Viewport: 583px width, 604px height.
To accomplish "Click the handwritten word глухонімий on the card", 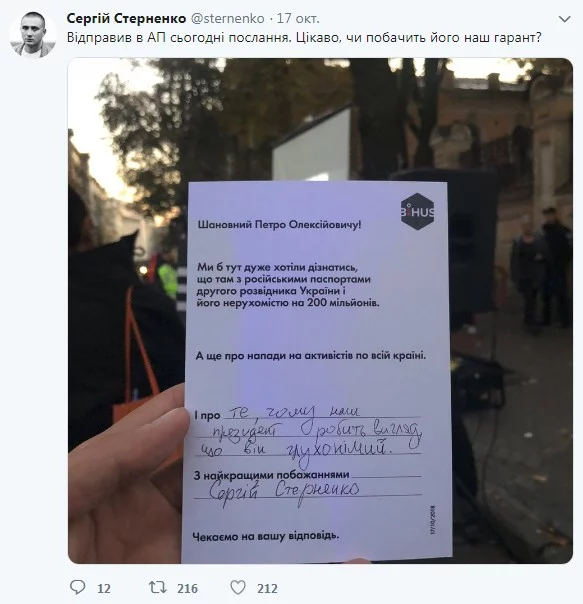I will [x=336, y=451].
